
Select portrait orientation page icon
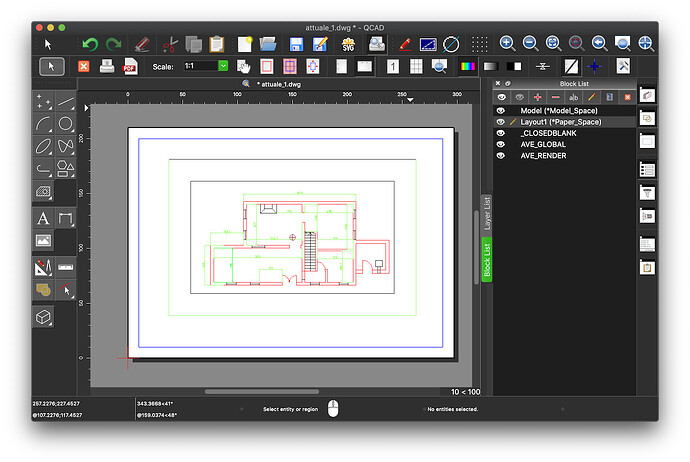[x=341, y=66]
